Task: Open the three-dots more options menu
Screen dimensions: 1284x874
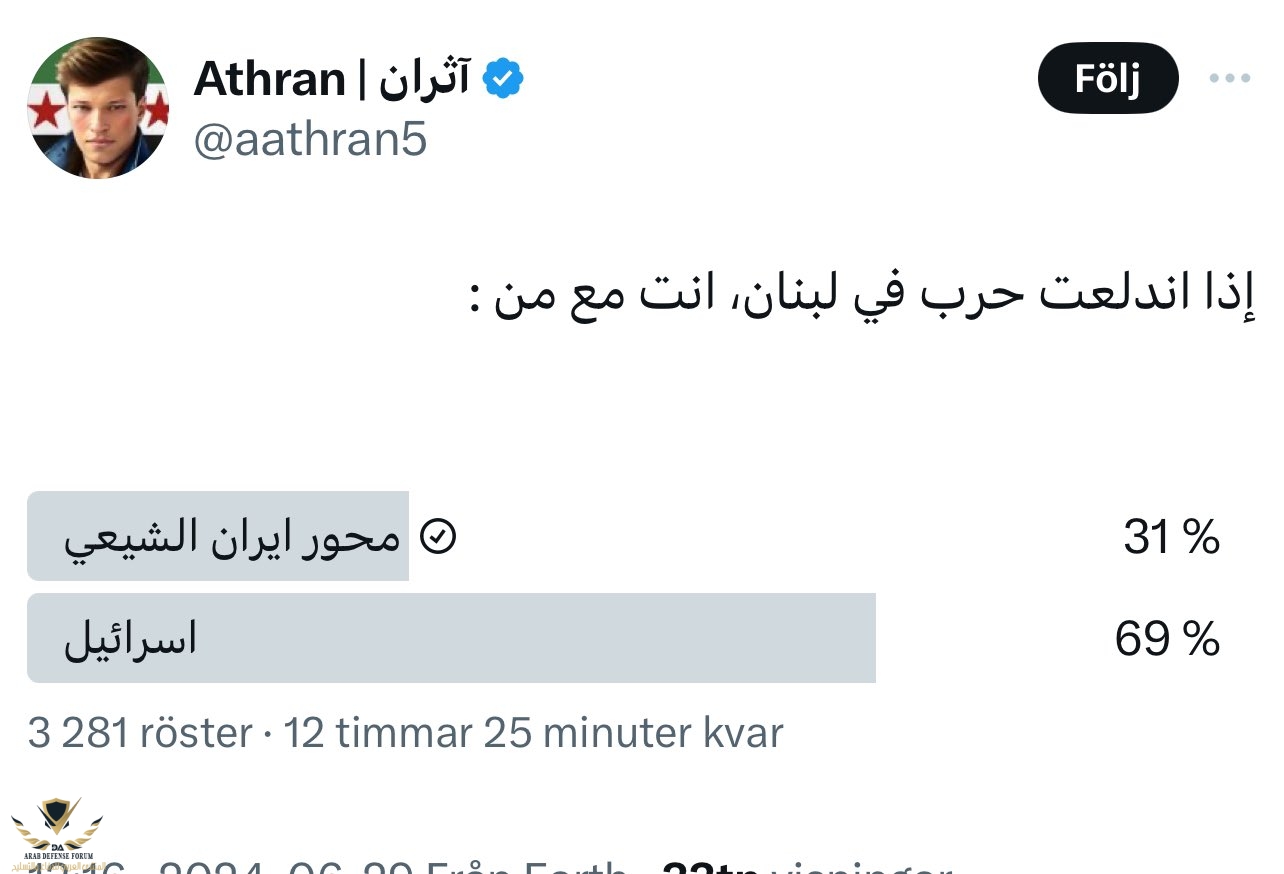Action: tap(1229, 78)
